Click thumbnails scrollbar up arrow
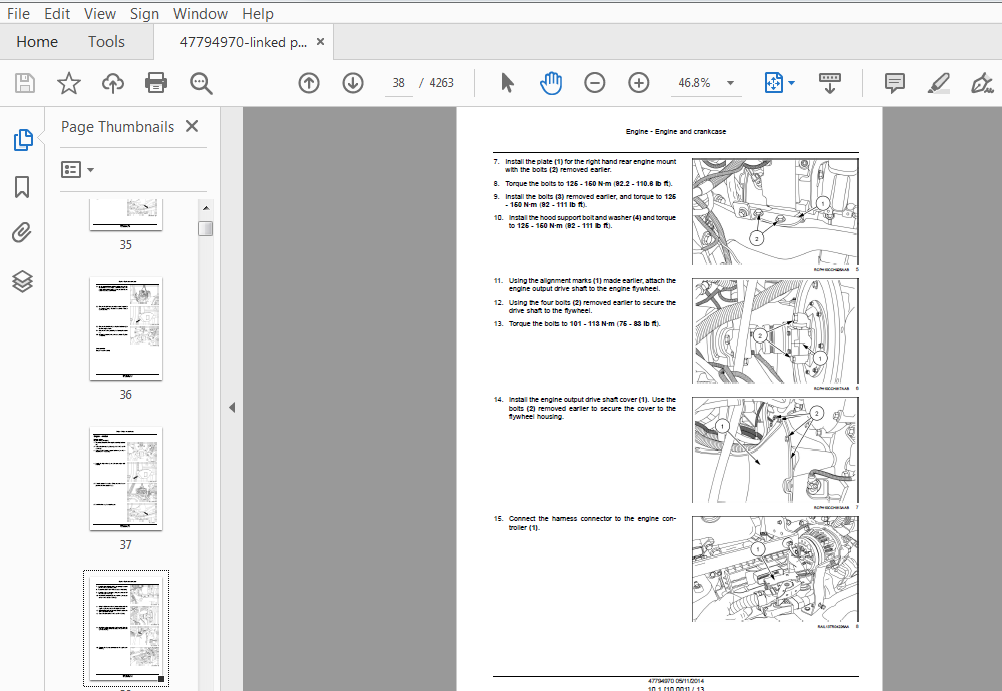The width and height of the screenshot is (1002, 691). (206, 208)
